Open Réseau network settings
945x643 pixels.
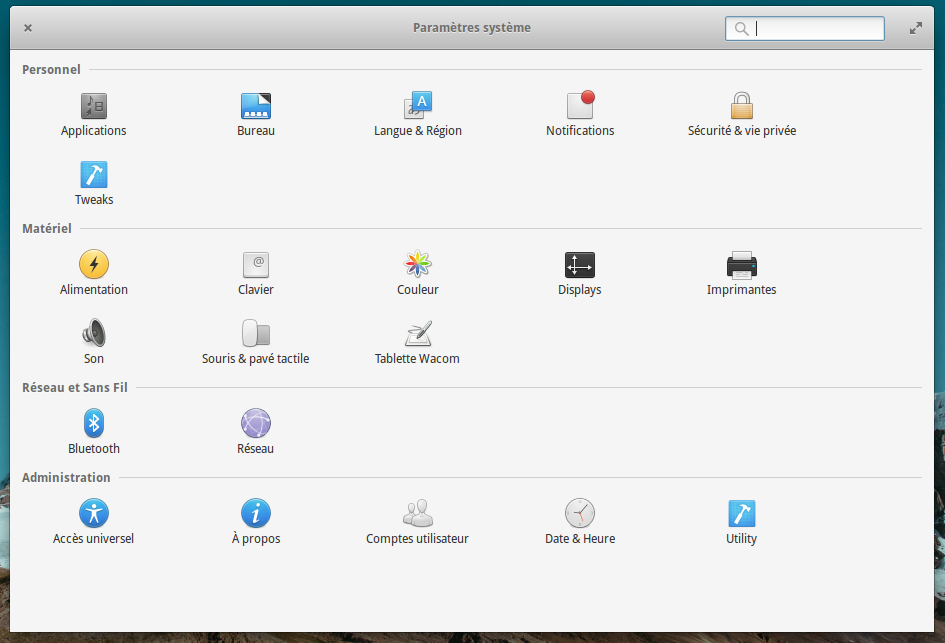[256, 424]
